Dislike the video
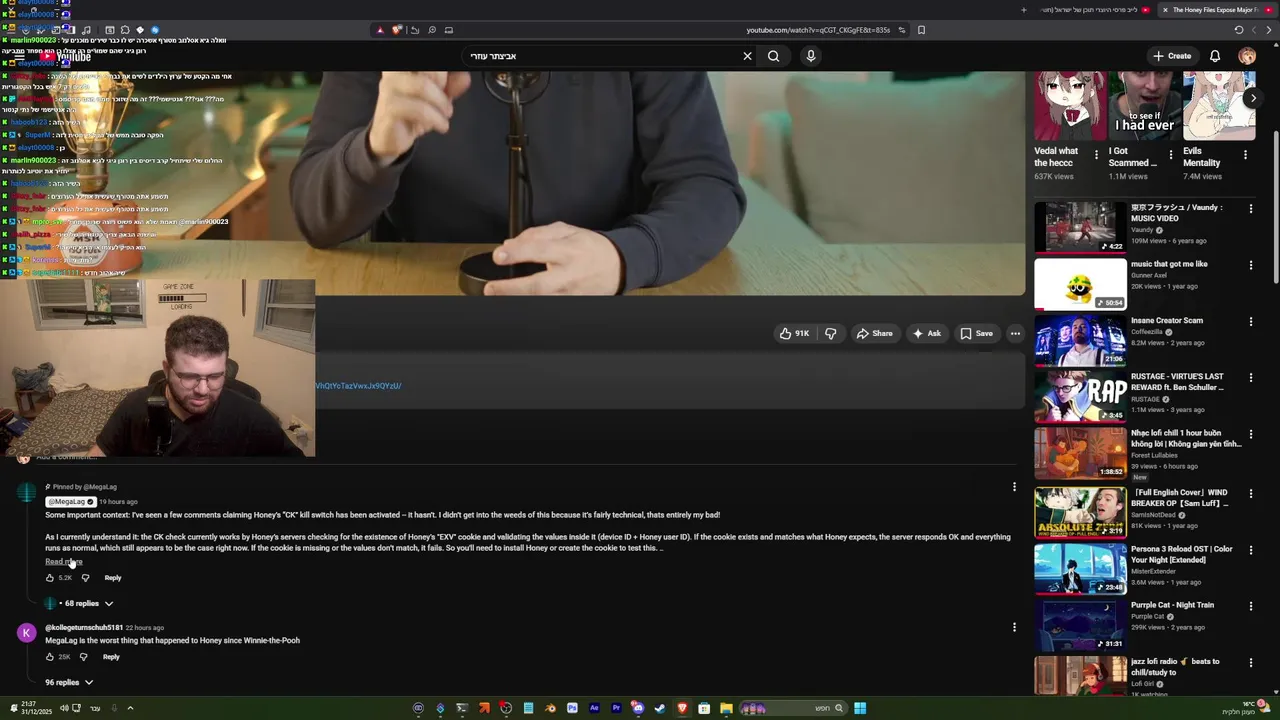Viewport: 1280px width, 720px height. pyautogui.click(x=830, y=333)
